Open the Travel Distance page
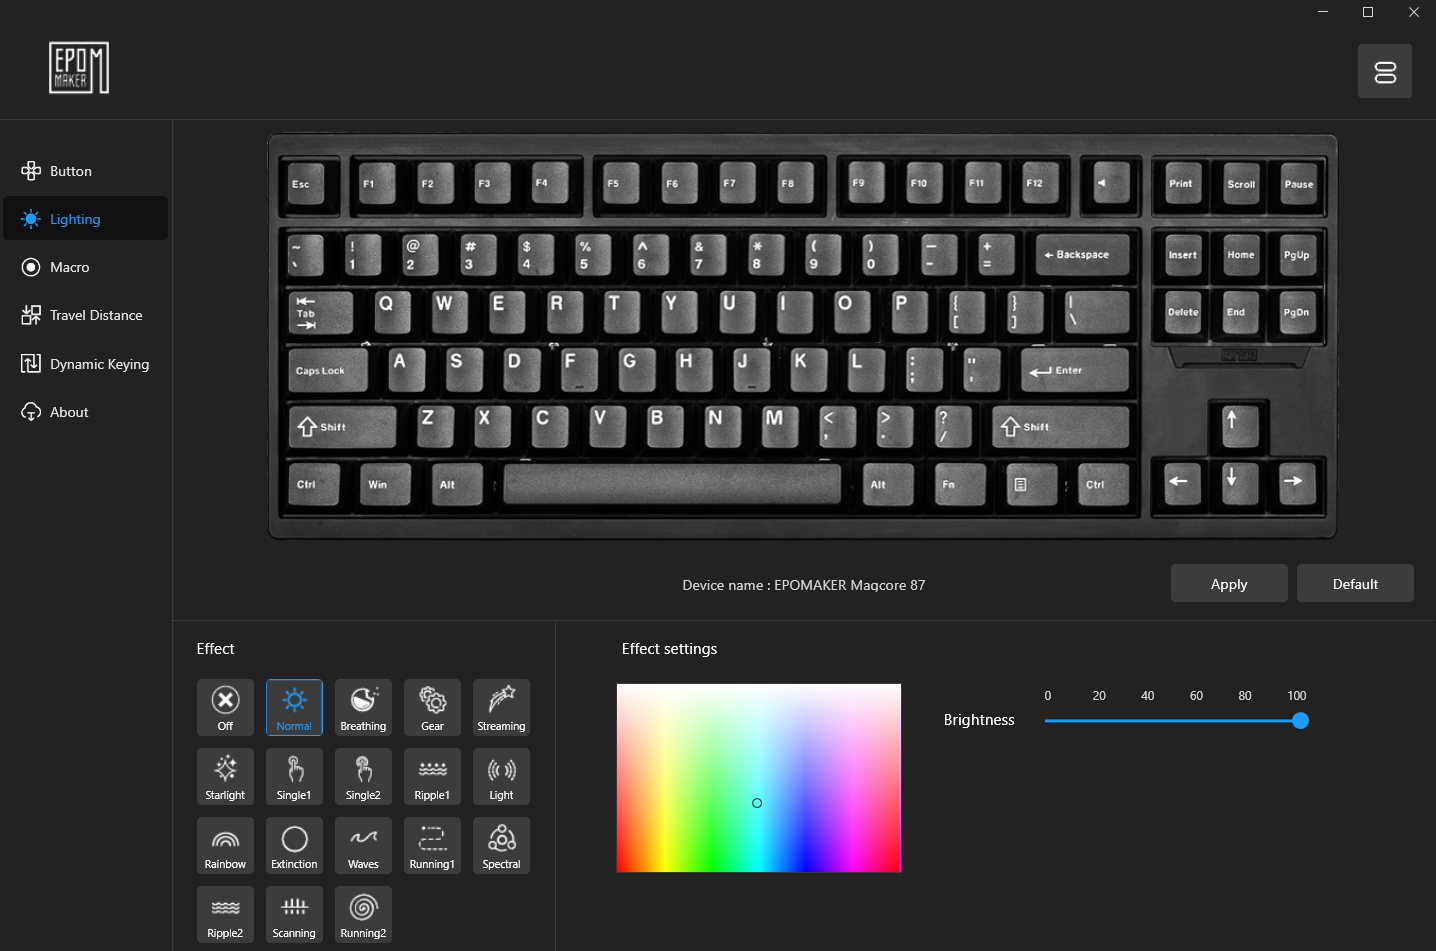Image resolution: width=1436 pixels, height=951 pixels. click(96, 315)
